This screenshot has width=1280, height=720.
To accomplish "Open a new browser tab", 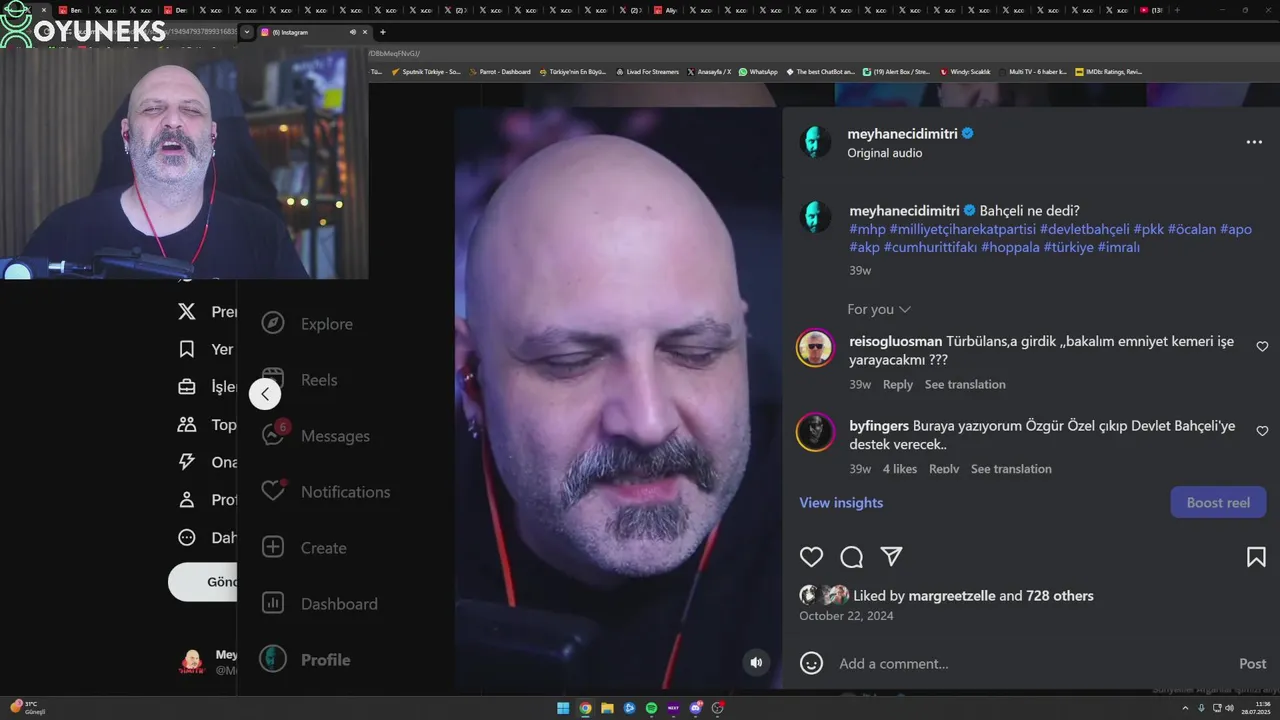I will 382,32.
